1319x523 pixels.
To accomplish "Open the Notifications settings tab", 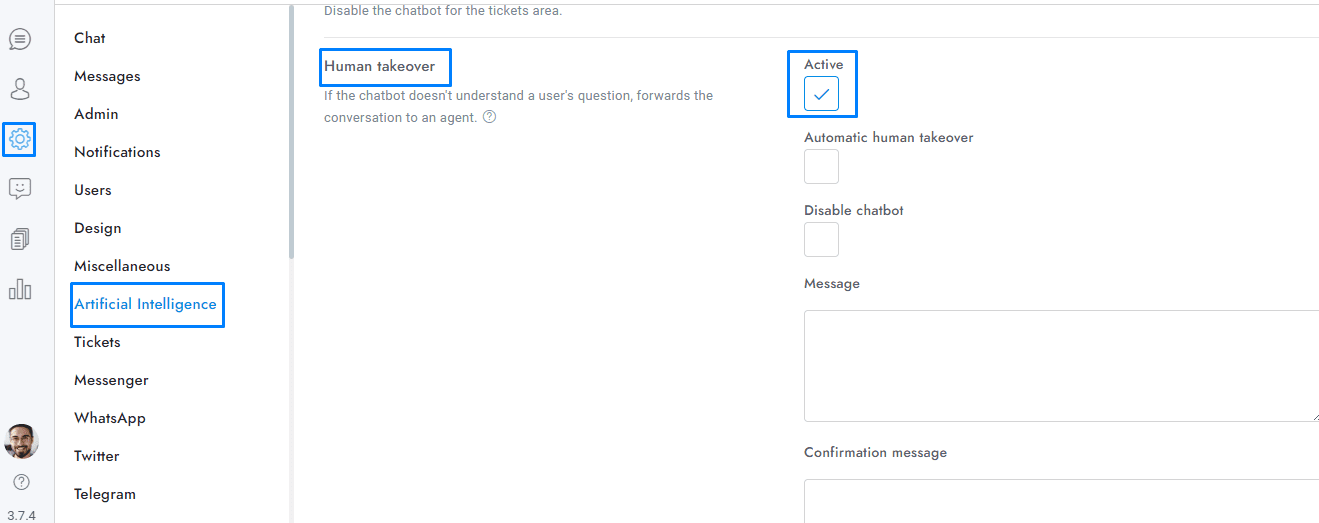I will [x=117, y=152].
